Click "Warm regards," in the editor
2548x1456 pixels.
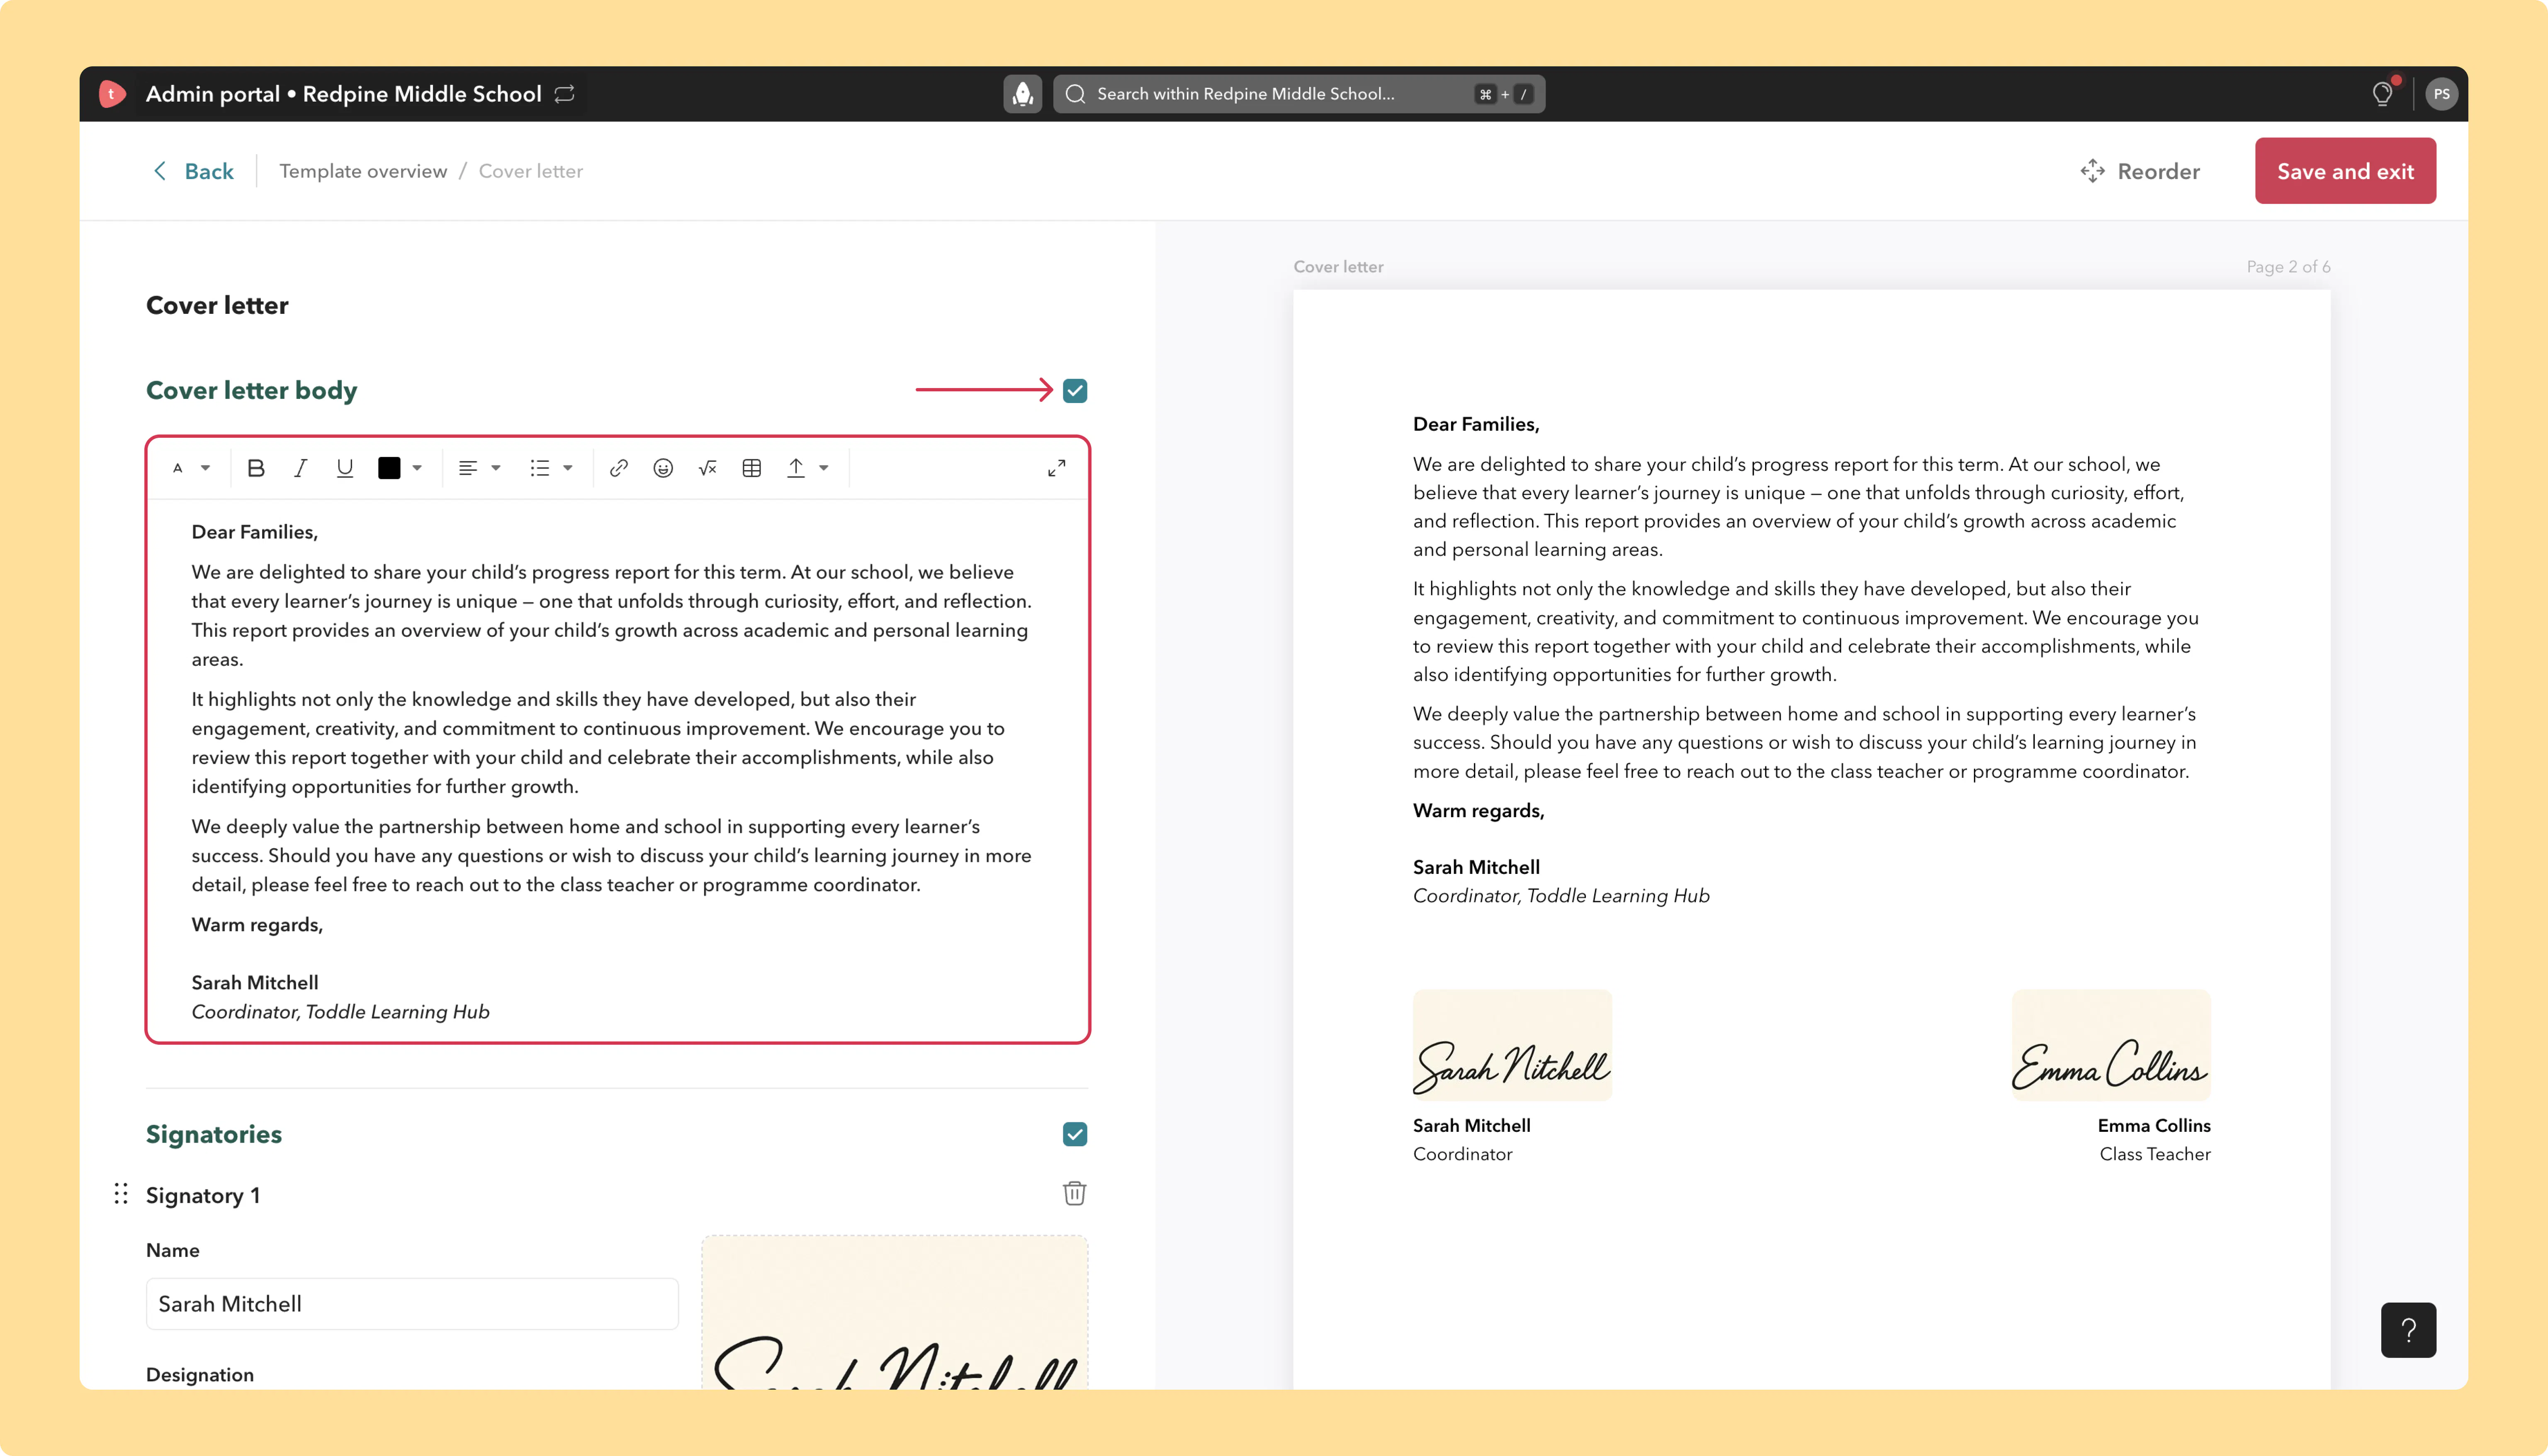pos(257,925)
